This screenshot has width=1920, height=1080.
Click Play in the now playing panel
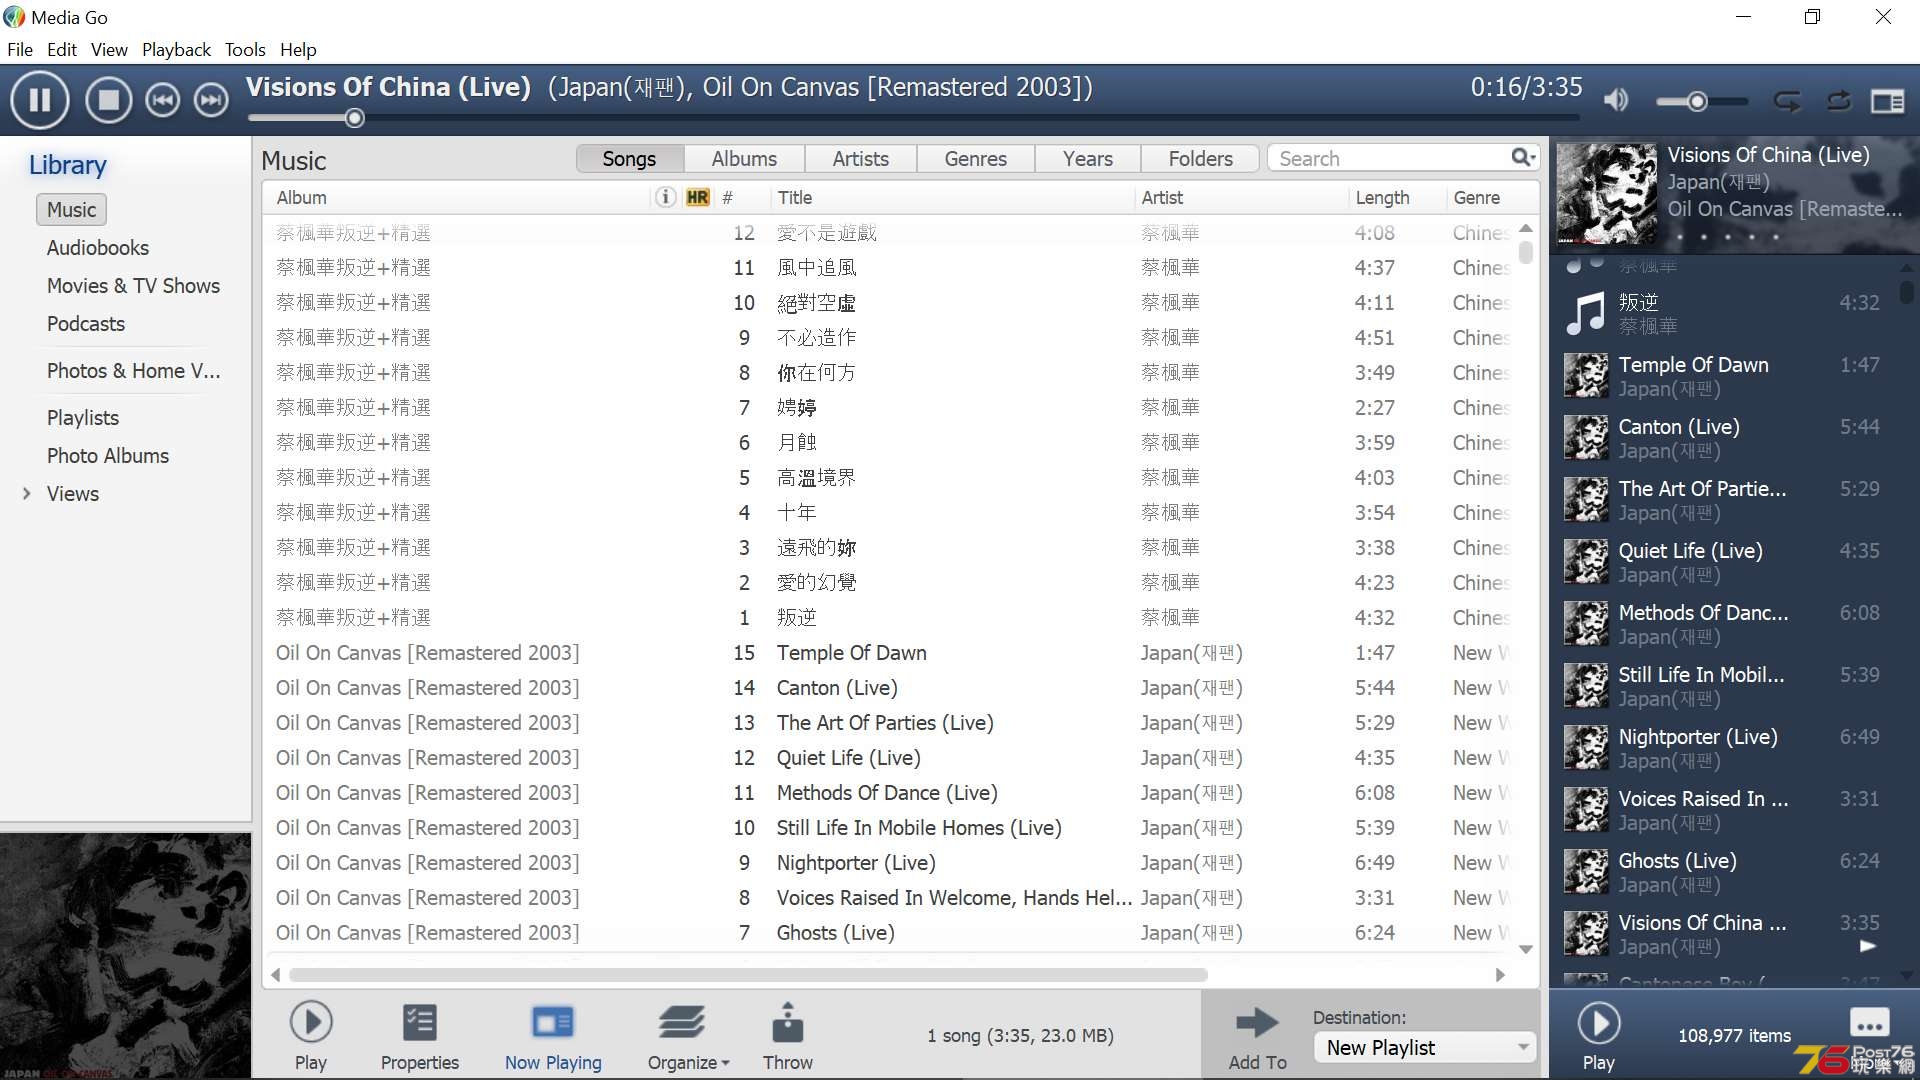(x=1599, y=1036)
